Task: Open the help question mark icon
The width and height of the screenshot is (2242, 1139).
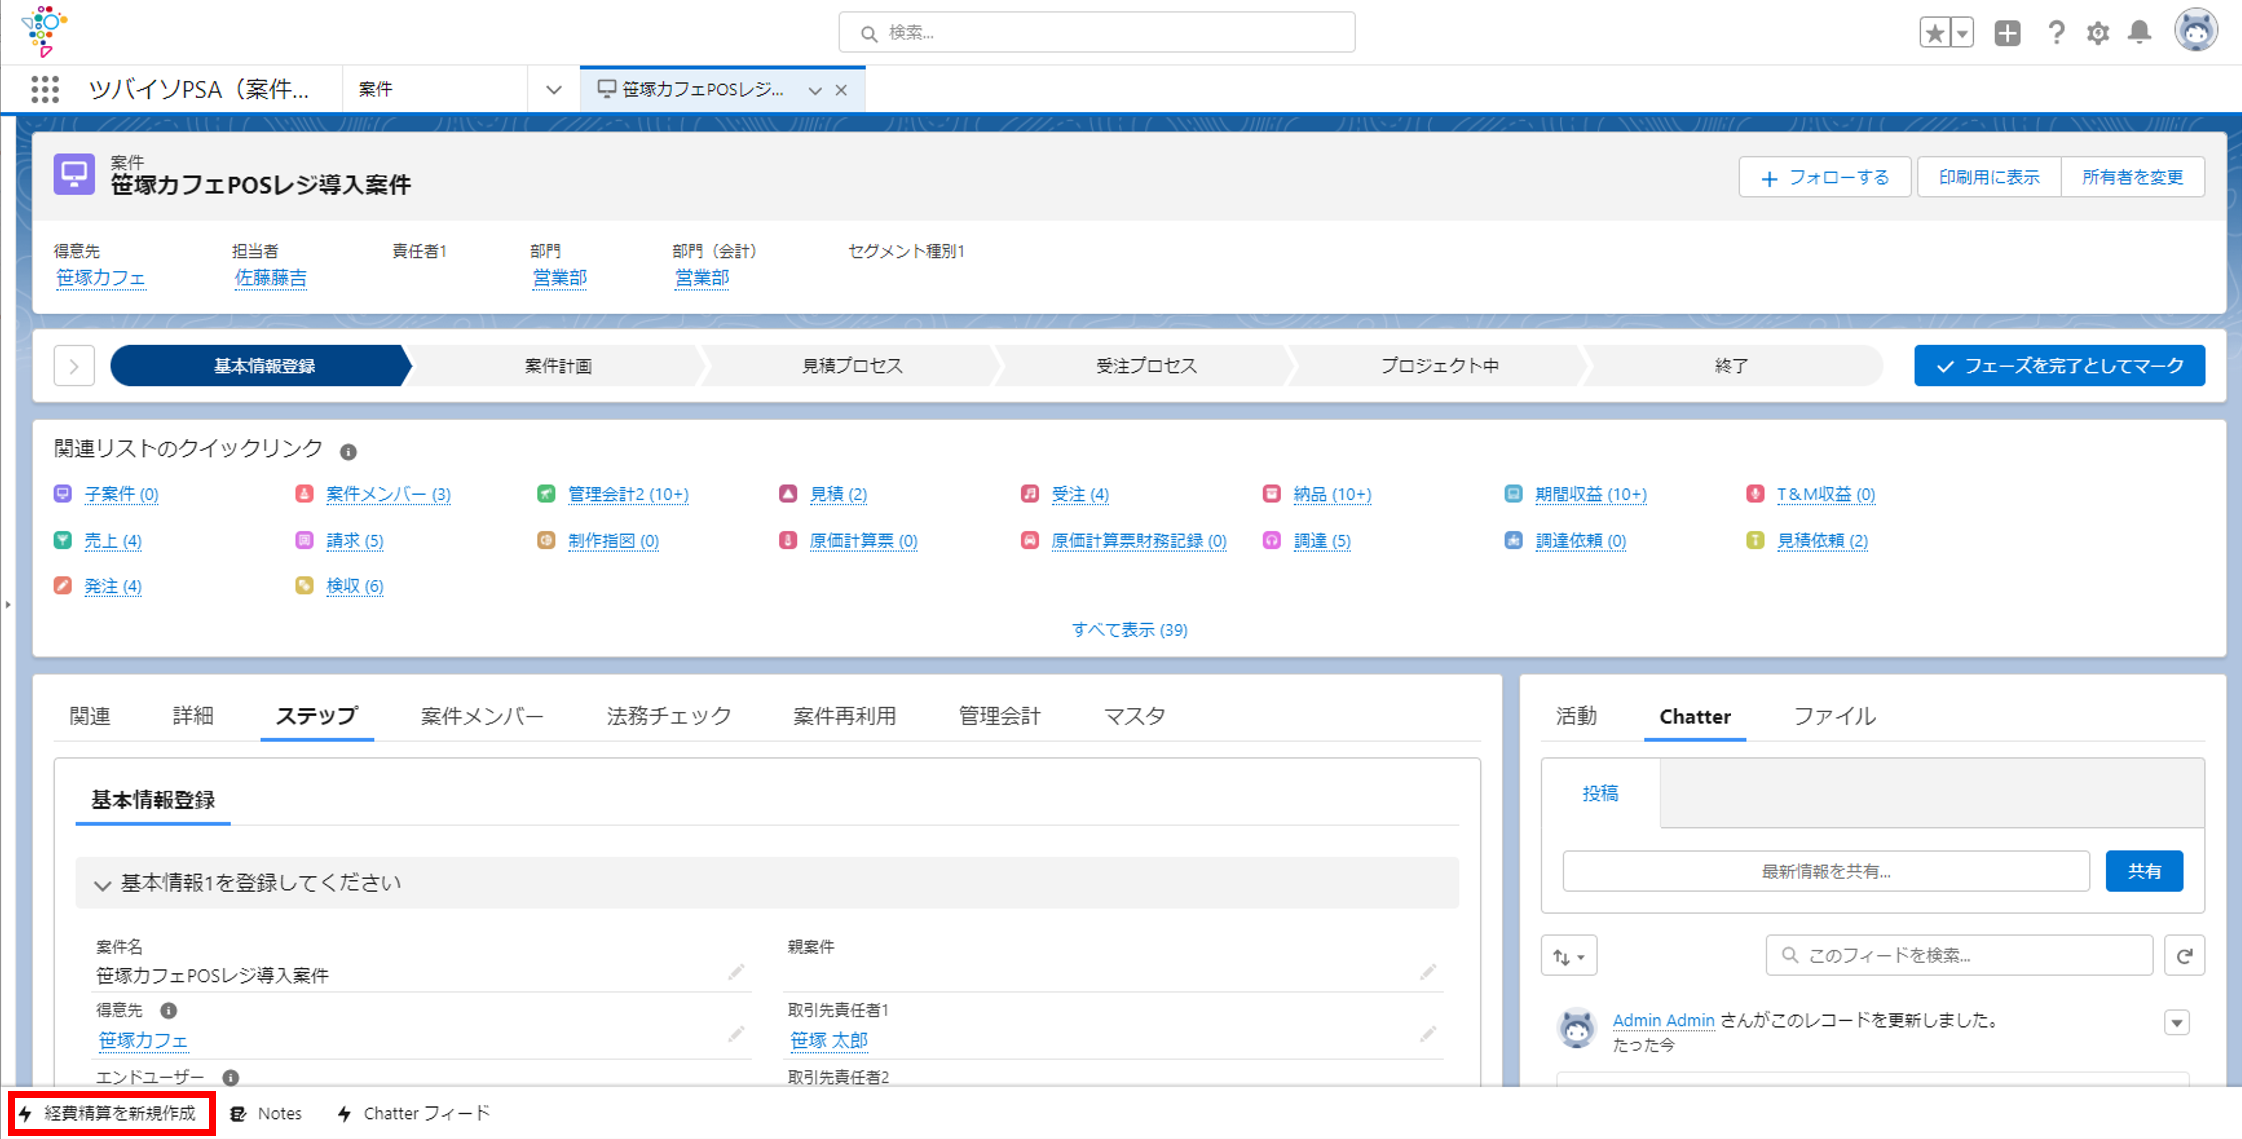Action: pyautogui.click(x=2056, y=33)
